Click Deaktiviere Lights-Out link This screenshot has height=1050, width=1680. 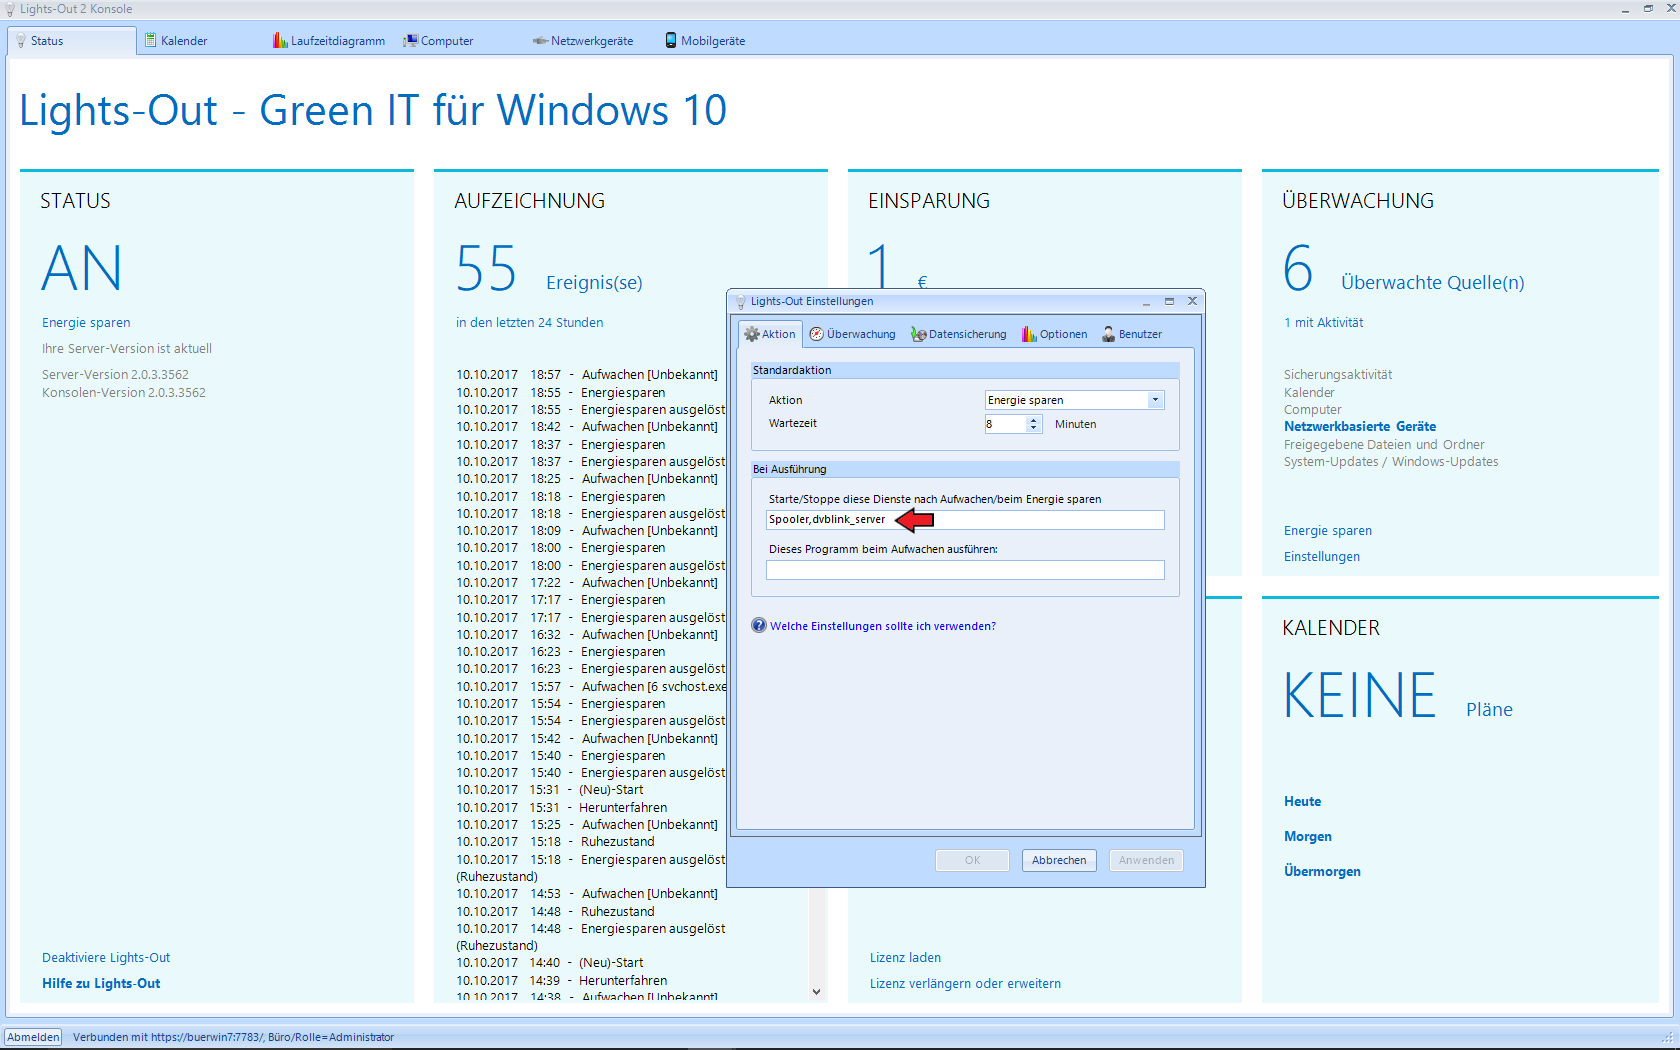[x=106, y=958]
